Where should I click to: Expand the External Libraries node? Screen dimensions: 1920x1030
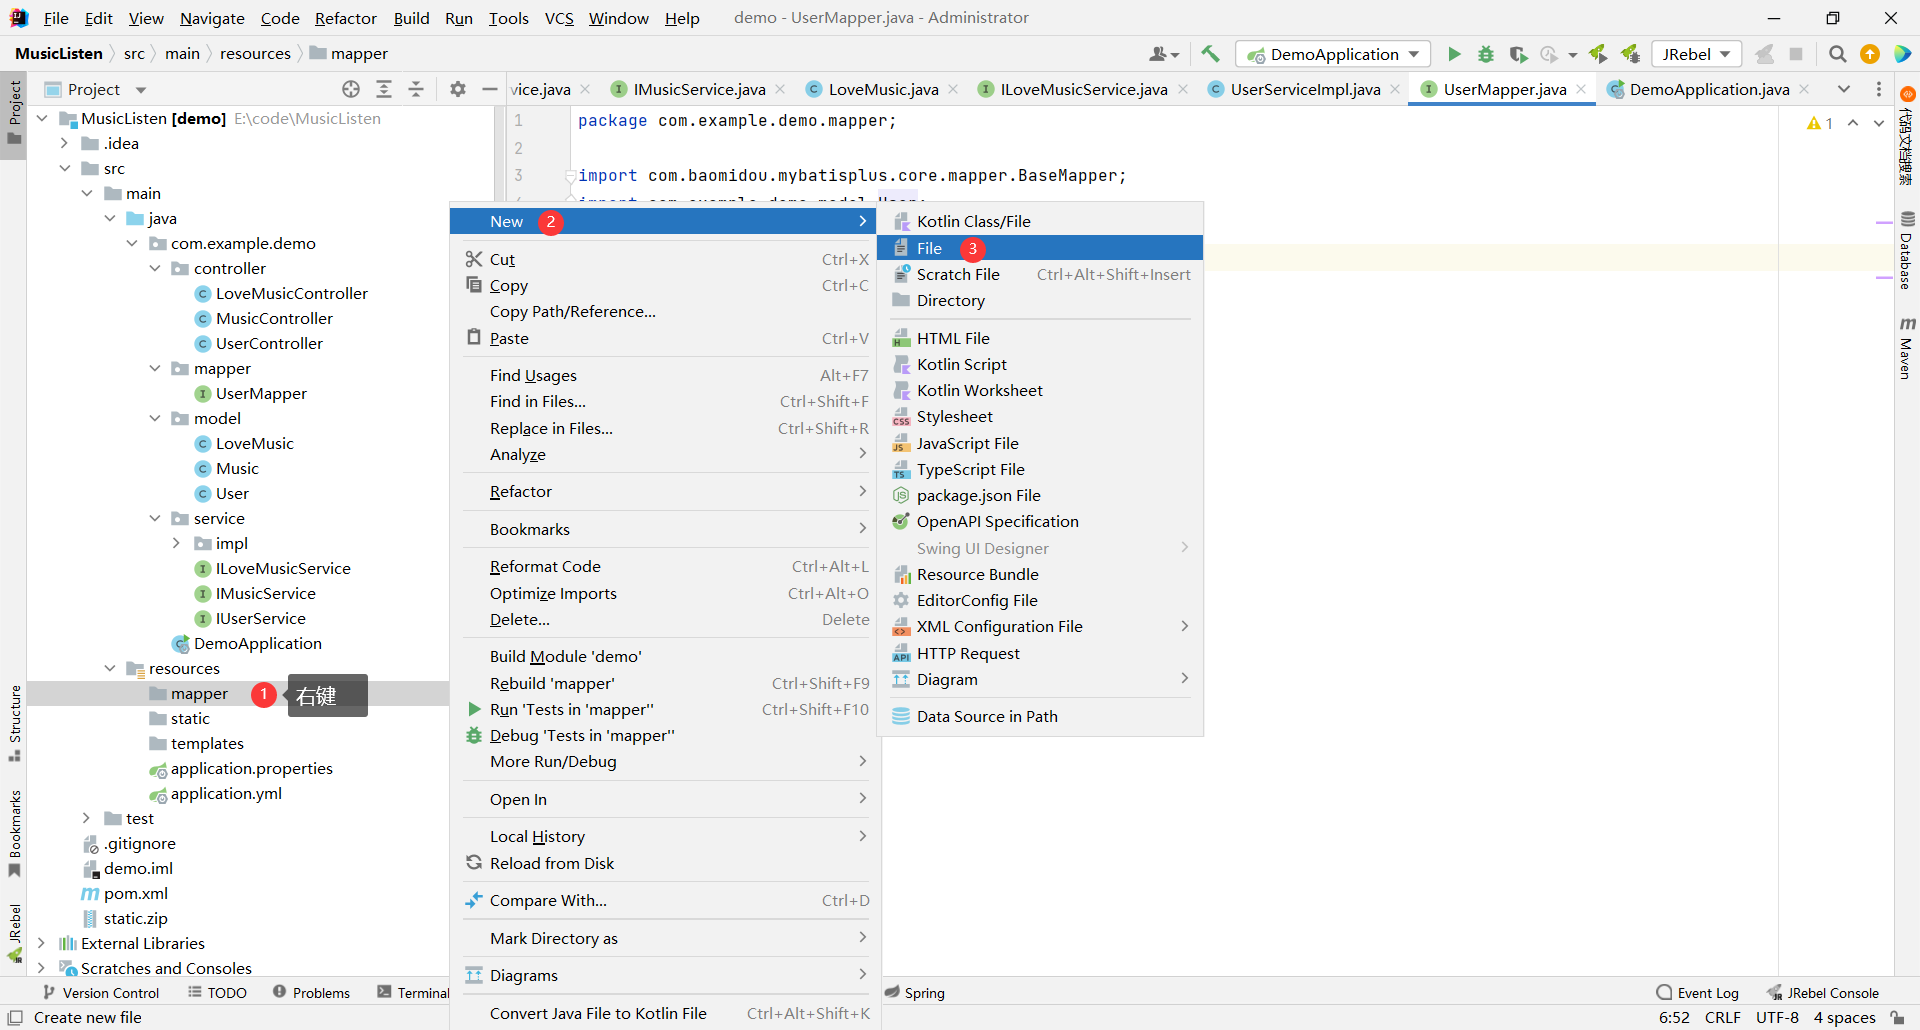click(42, 943)
